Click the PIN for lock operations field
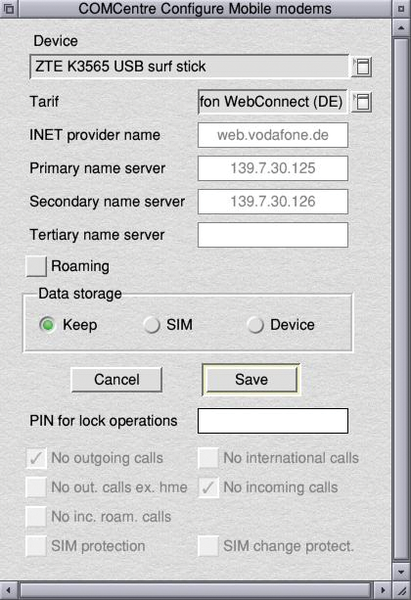411x600 pixels. tap(272, 421)
